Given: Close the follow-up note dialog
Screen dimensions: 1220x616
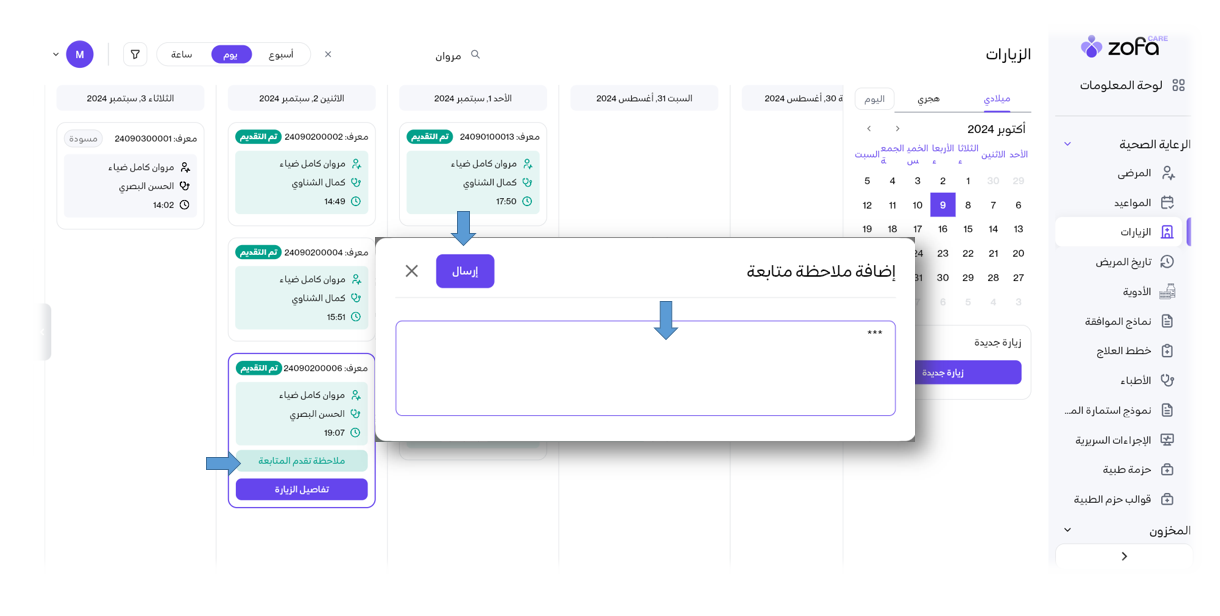Looking at the screenshot, I should (411, 271).
